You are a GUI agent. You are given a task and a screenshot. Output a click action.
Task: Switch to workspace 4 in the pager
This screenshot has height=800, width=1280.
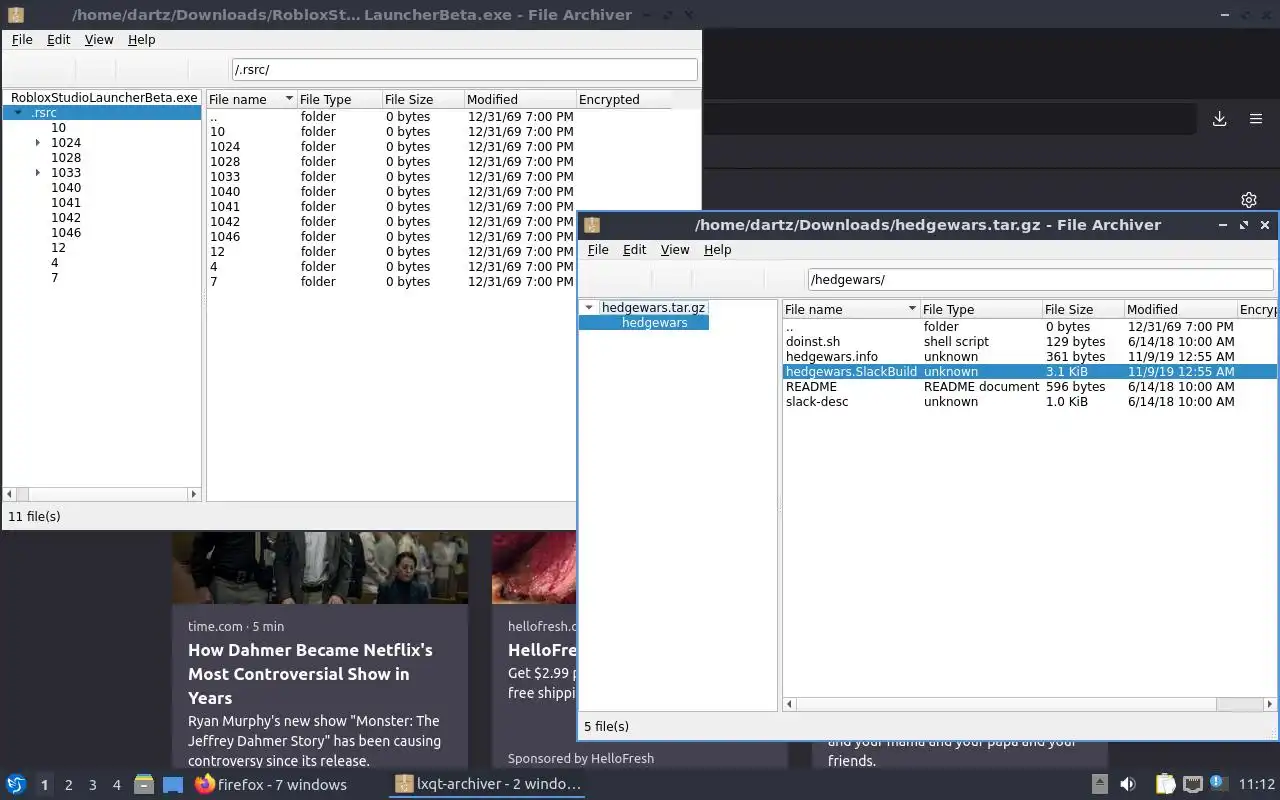(116, 785)
